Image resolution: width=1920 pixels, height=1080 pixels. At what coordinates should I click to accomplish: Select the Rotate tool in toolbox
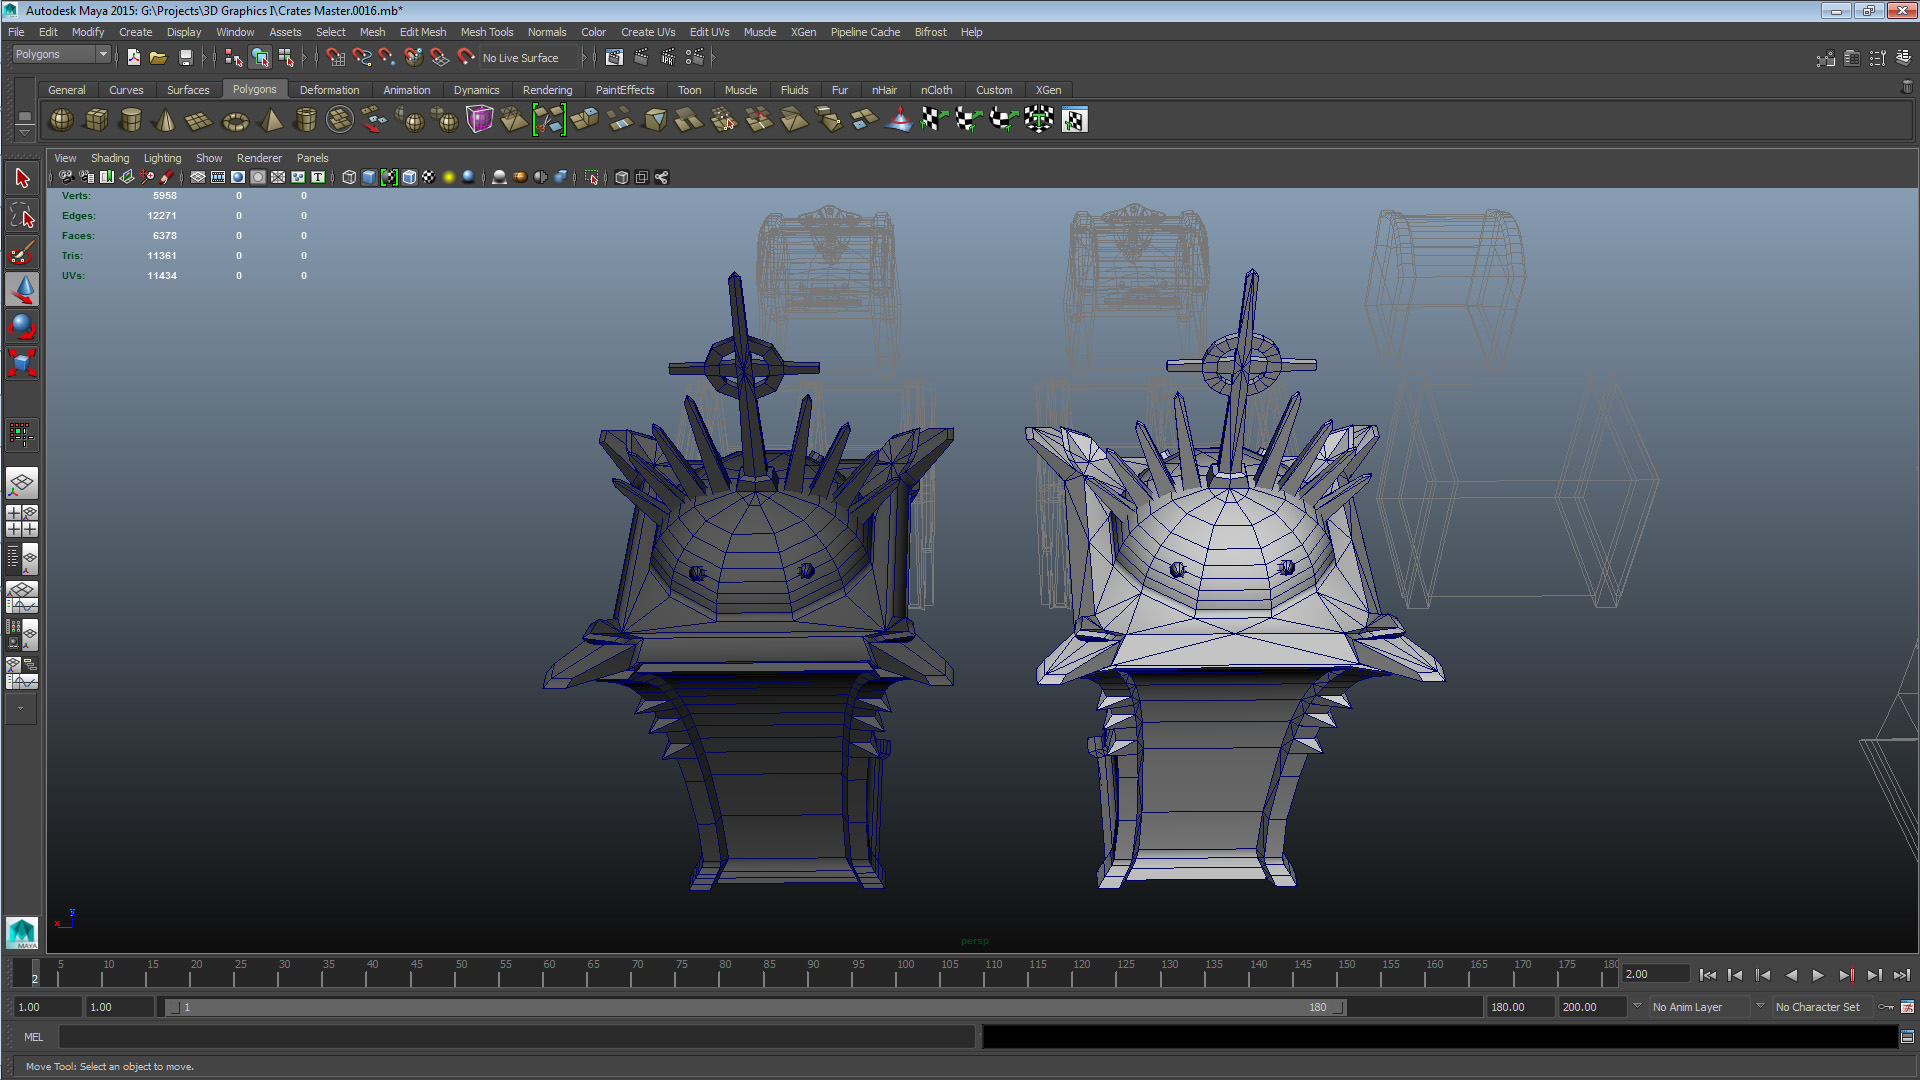coord(22,326)
